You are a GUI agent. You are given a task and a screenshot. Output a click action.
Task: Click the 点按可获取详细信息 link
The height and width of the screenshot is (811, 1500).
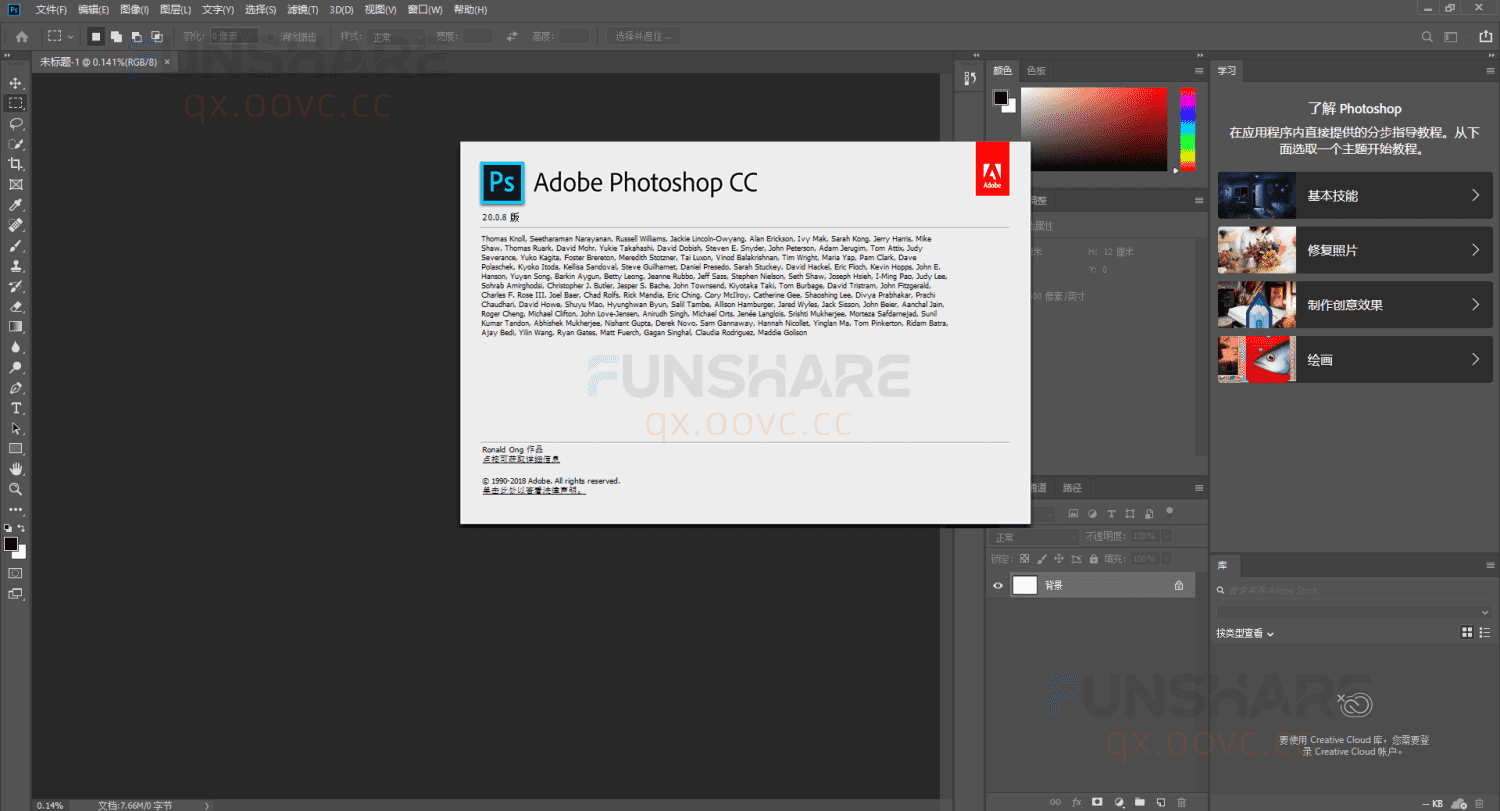coord(521,459)
